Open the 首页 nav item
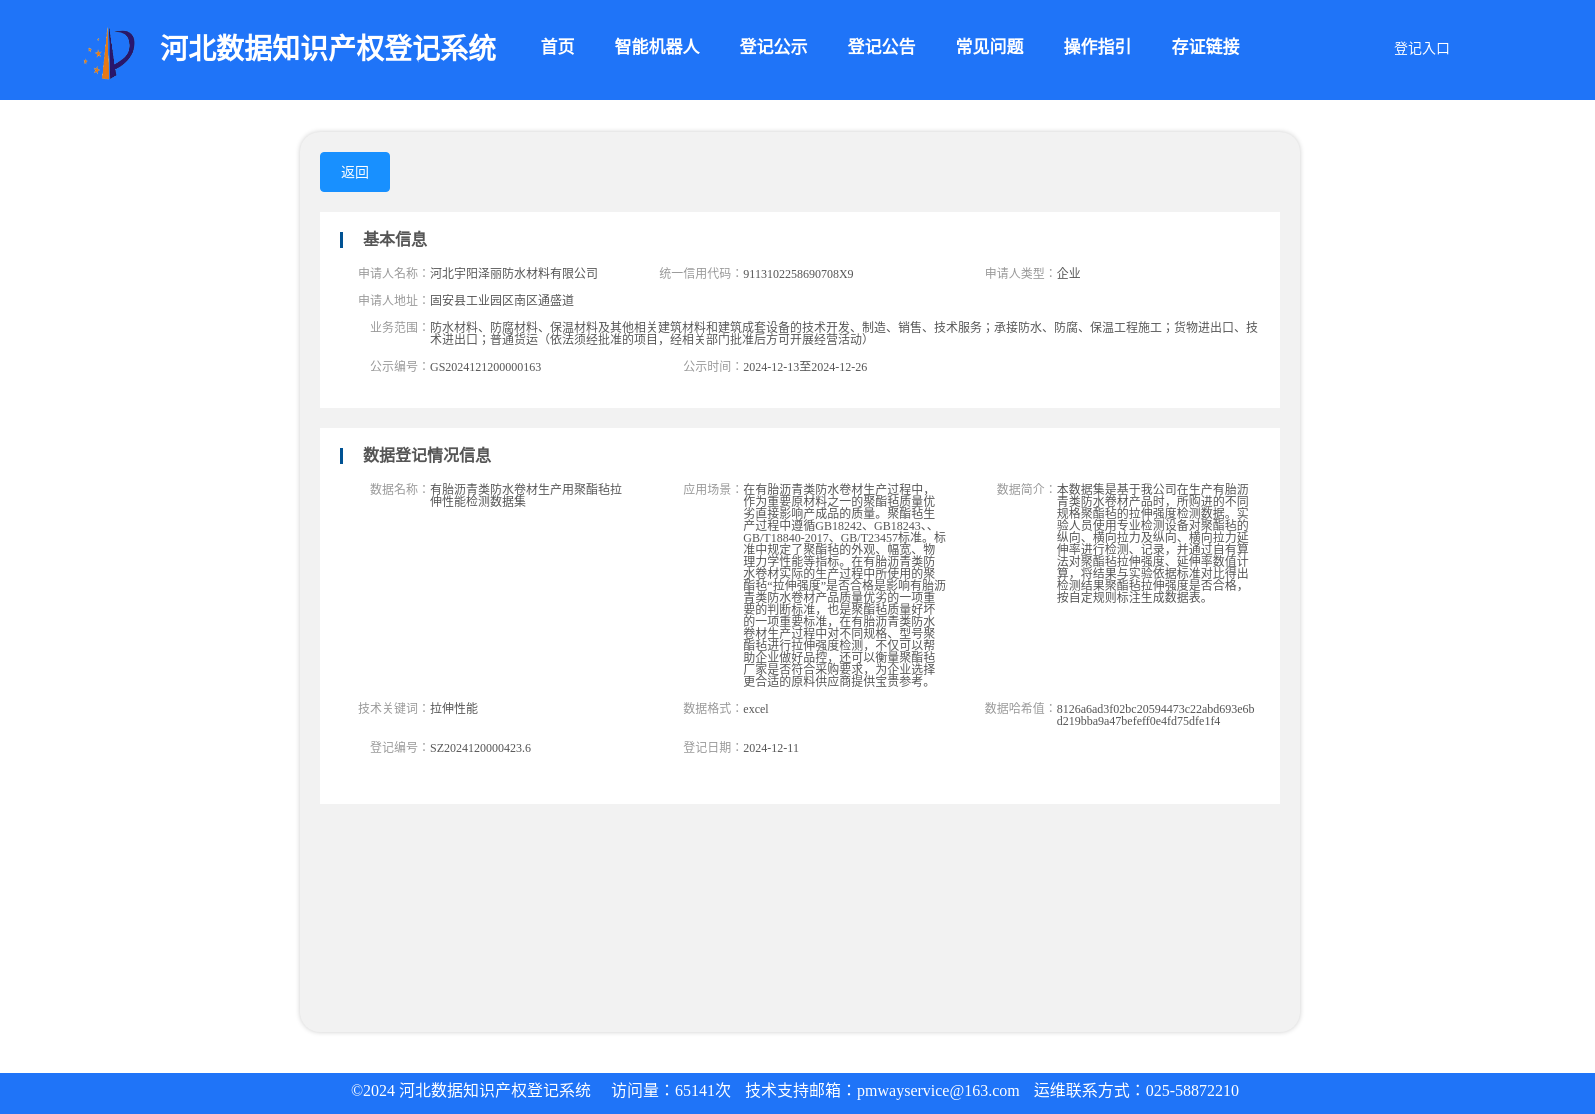 [558, 47]
